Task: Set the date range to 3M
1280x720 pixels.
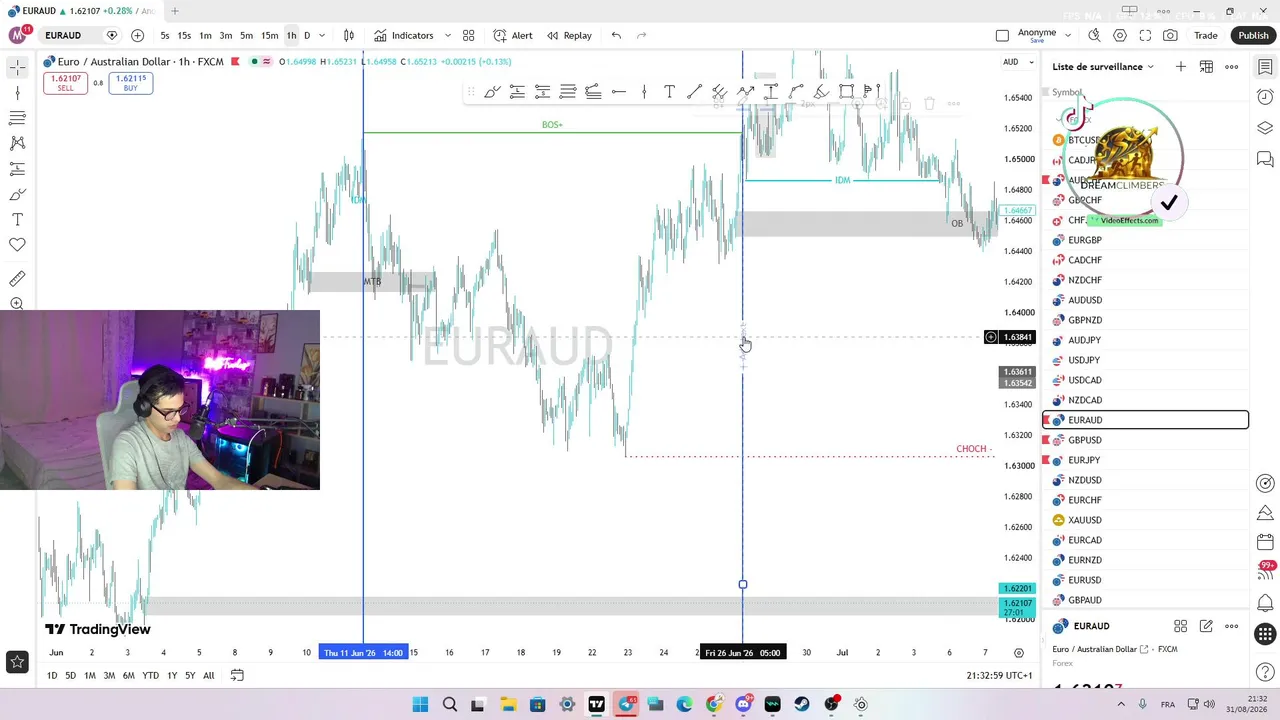Action: (109, 676)
